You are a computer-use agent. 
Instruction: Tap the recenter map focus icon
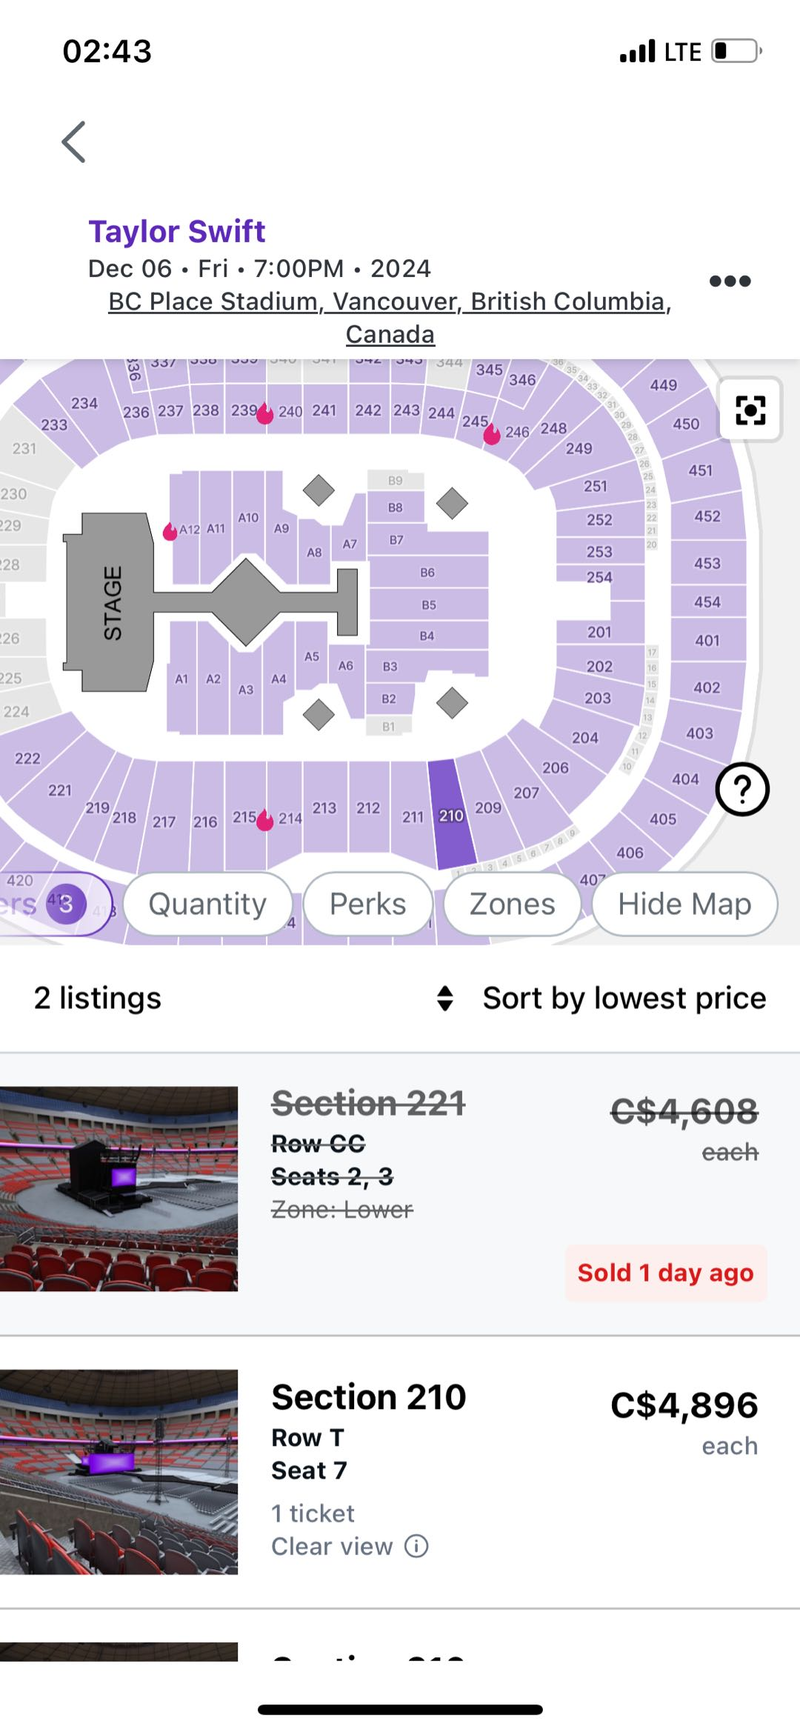(x=750, y=410)
